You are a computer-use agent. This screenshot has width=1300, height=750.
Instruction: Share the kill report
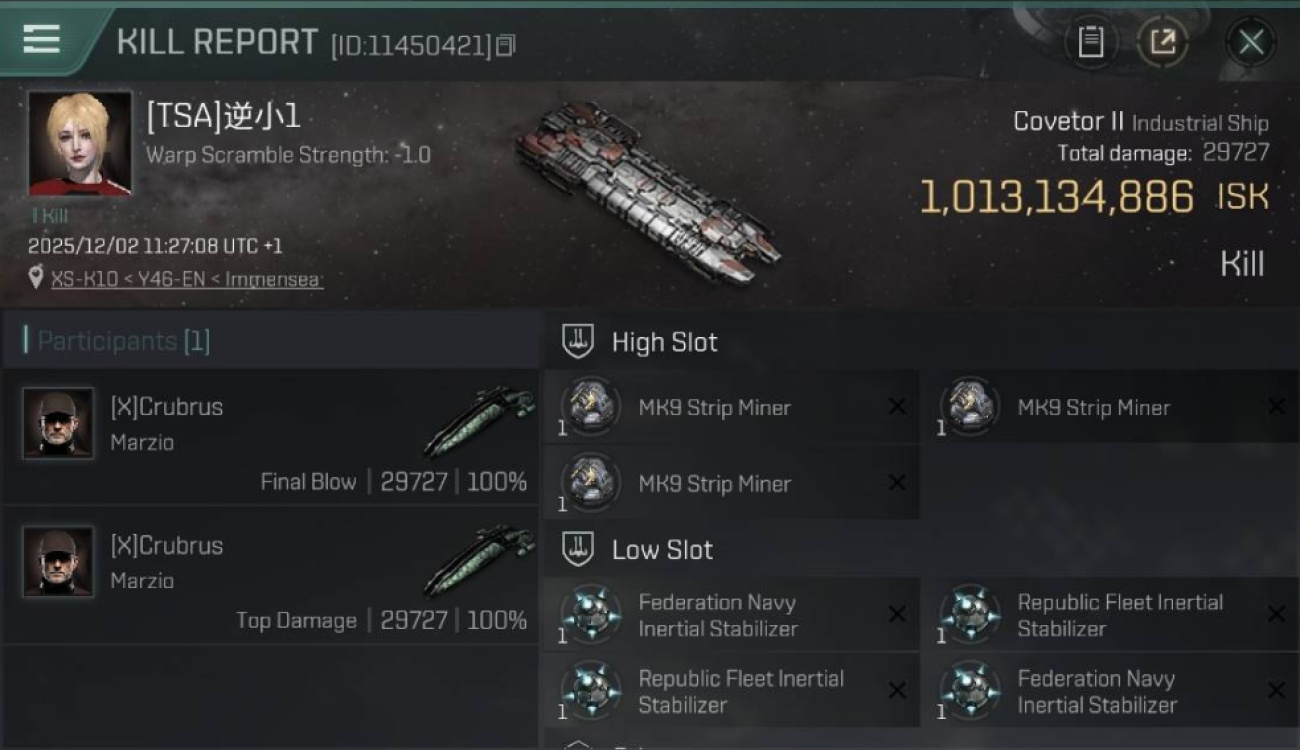1162,42
